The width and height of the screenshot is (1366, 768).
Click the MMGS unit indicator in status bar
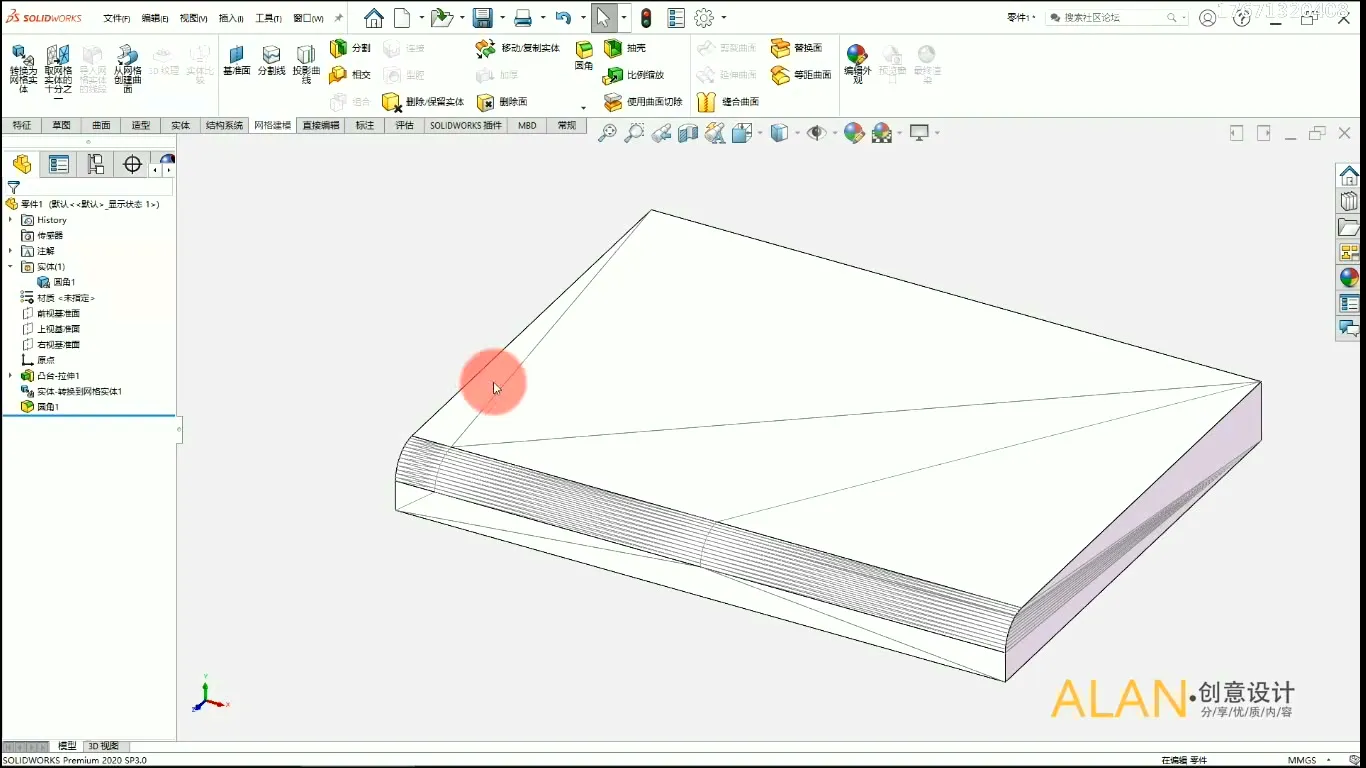[1303, 760]
